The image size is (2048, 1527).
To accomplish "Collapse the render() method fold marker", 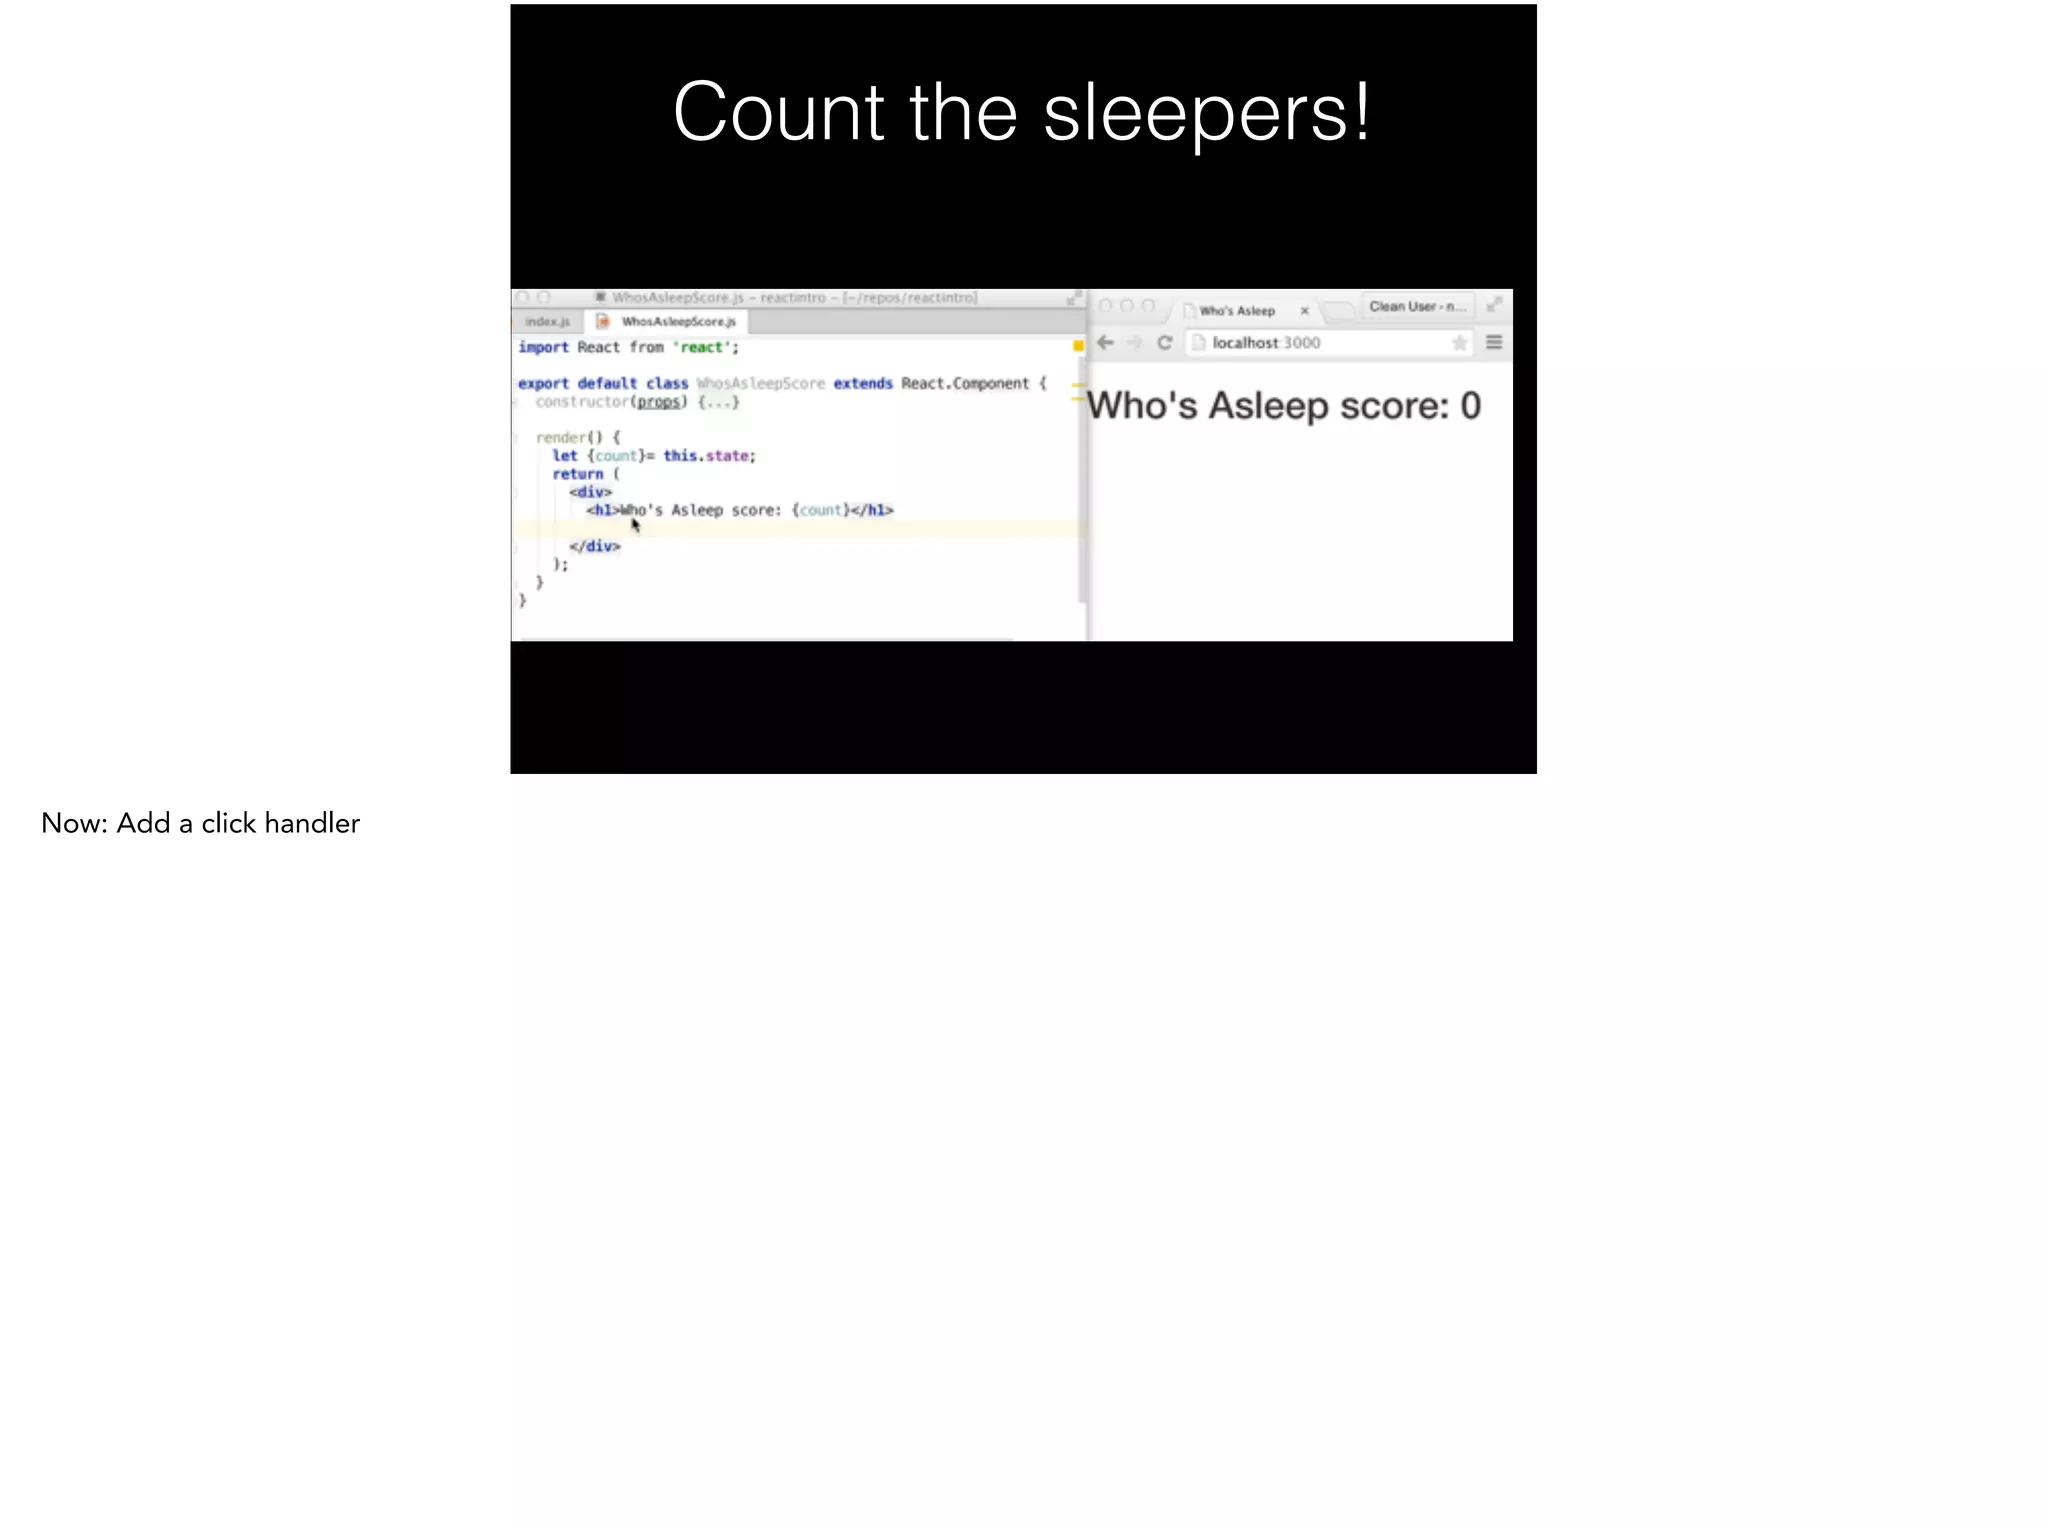I will [x=517, y=438].
